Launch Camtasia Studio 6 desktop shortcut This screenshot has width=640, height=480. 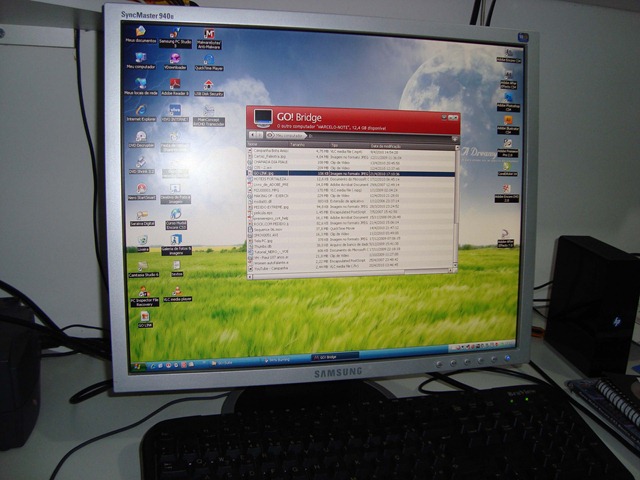coord(143,269)
